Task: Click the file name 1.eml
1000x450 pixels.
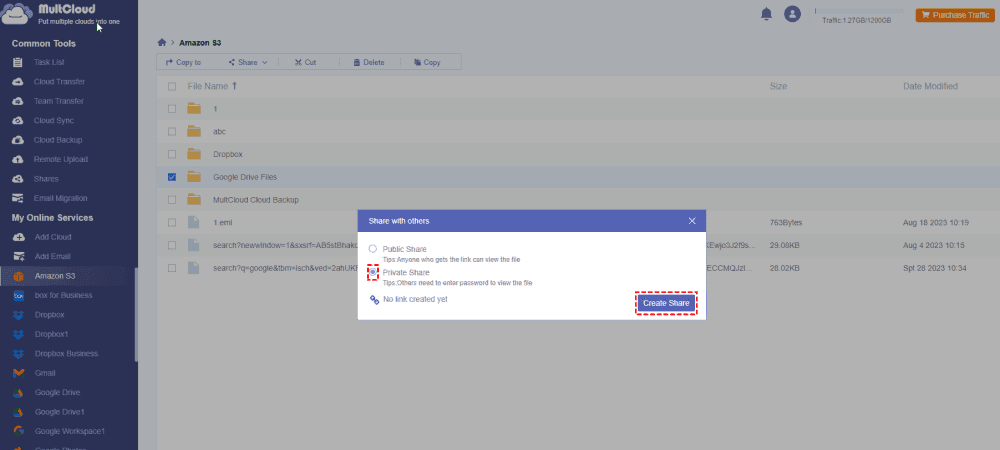Action: point(222,222)
